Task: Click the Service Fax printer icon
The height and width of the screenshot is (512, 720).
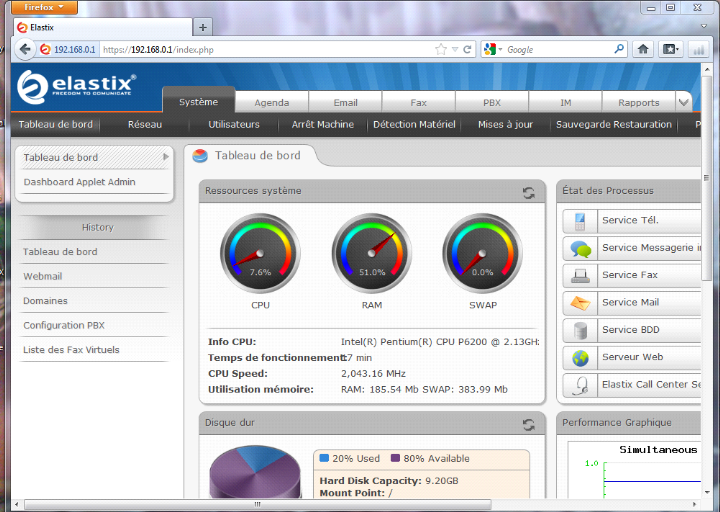Action: click(x=580, y=276)
